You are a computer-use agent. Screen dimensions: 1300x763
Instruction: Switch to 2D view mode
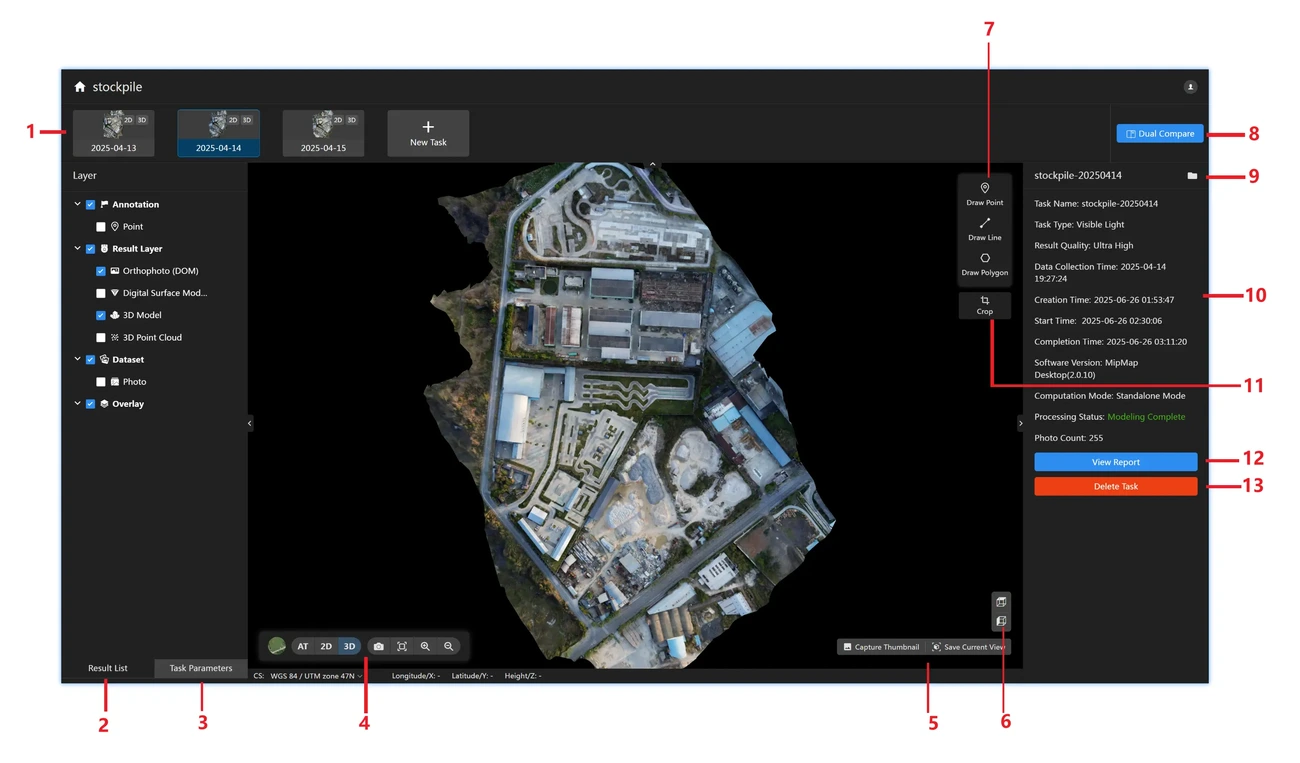point(326,647)
